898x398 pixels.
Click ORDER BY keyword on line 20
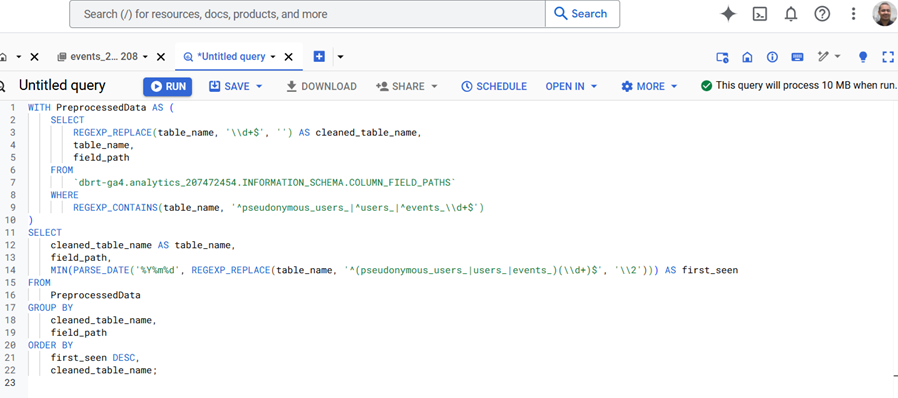pos(50,346)
